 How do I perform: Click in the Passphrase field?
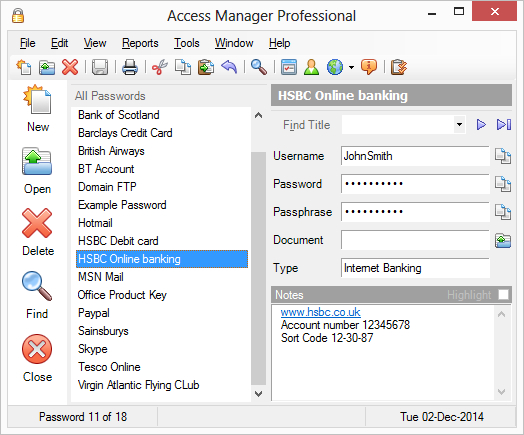[x=415, y=212]
